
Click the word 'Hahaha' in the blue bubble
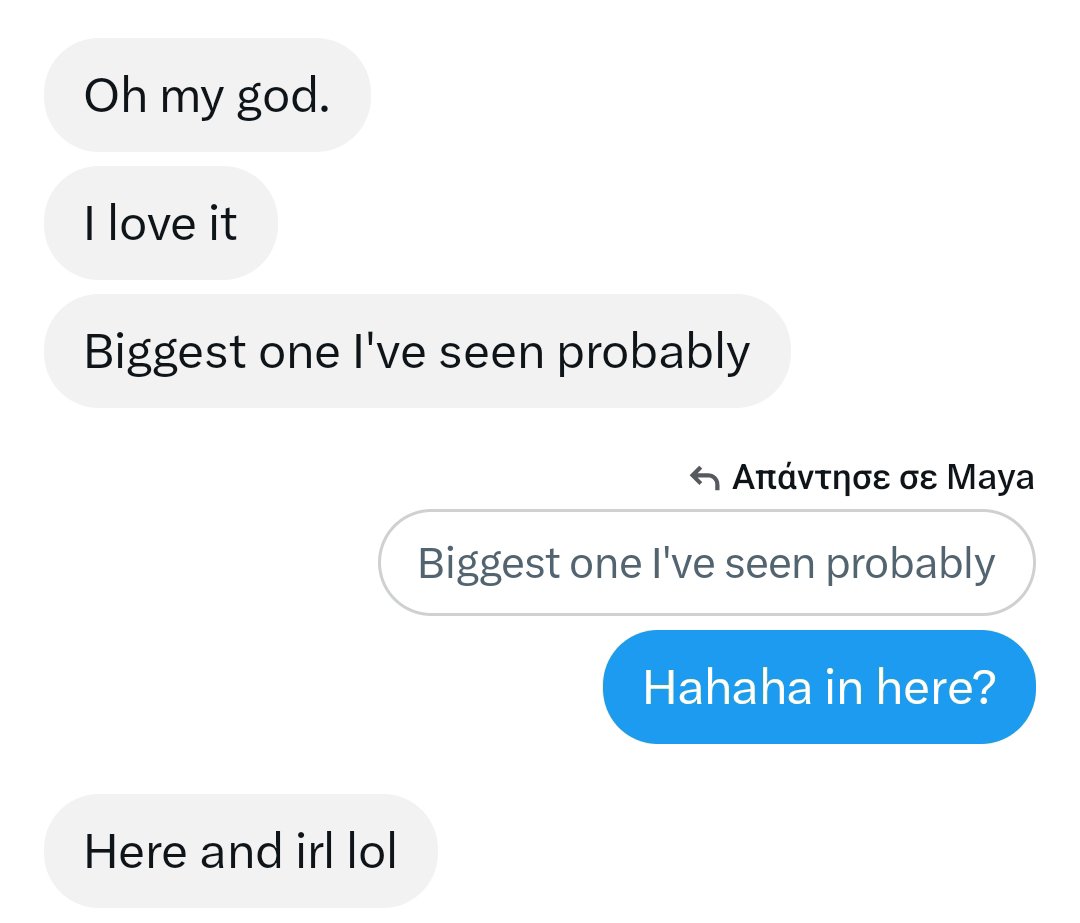tap(727, 687)
